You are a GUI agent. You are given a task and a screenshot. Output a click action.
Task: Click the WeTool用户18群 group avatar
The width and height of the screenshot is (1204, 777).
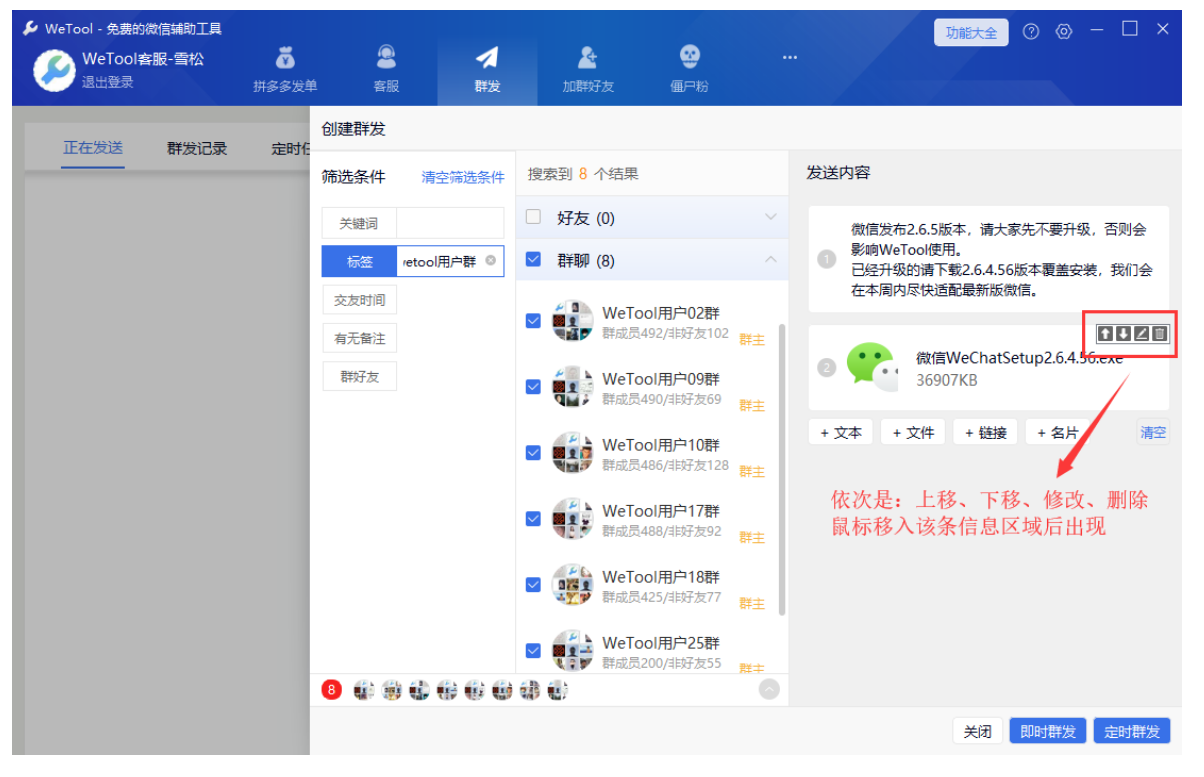click(573, 584)
